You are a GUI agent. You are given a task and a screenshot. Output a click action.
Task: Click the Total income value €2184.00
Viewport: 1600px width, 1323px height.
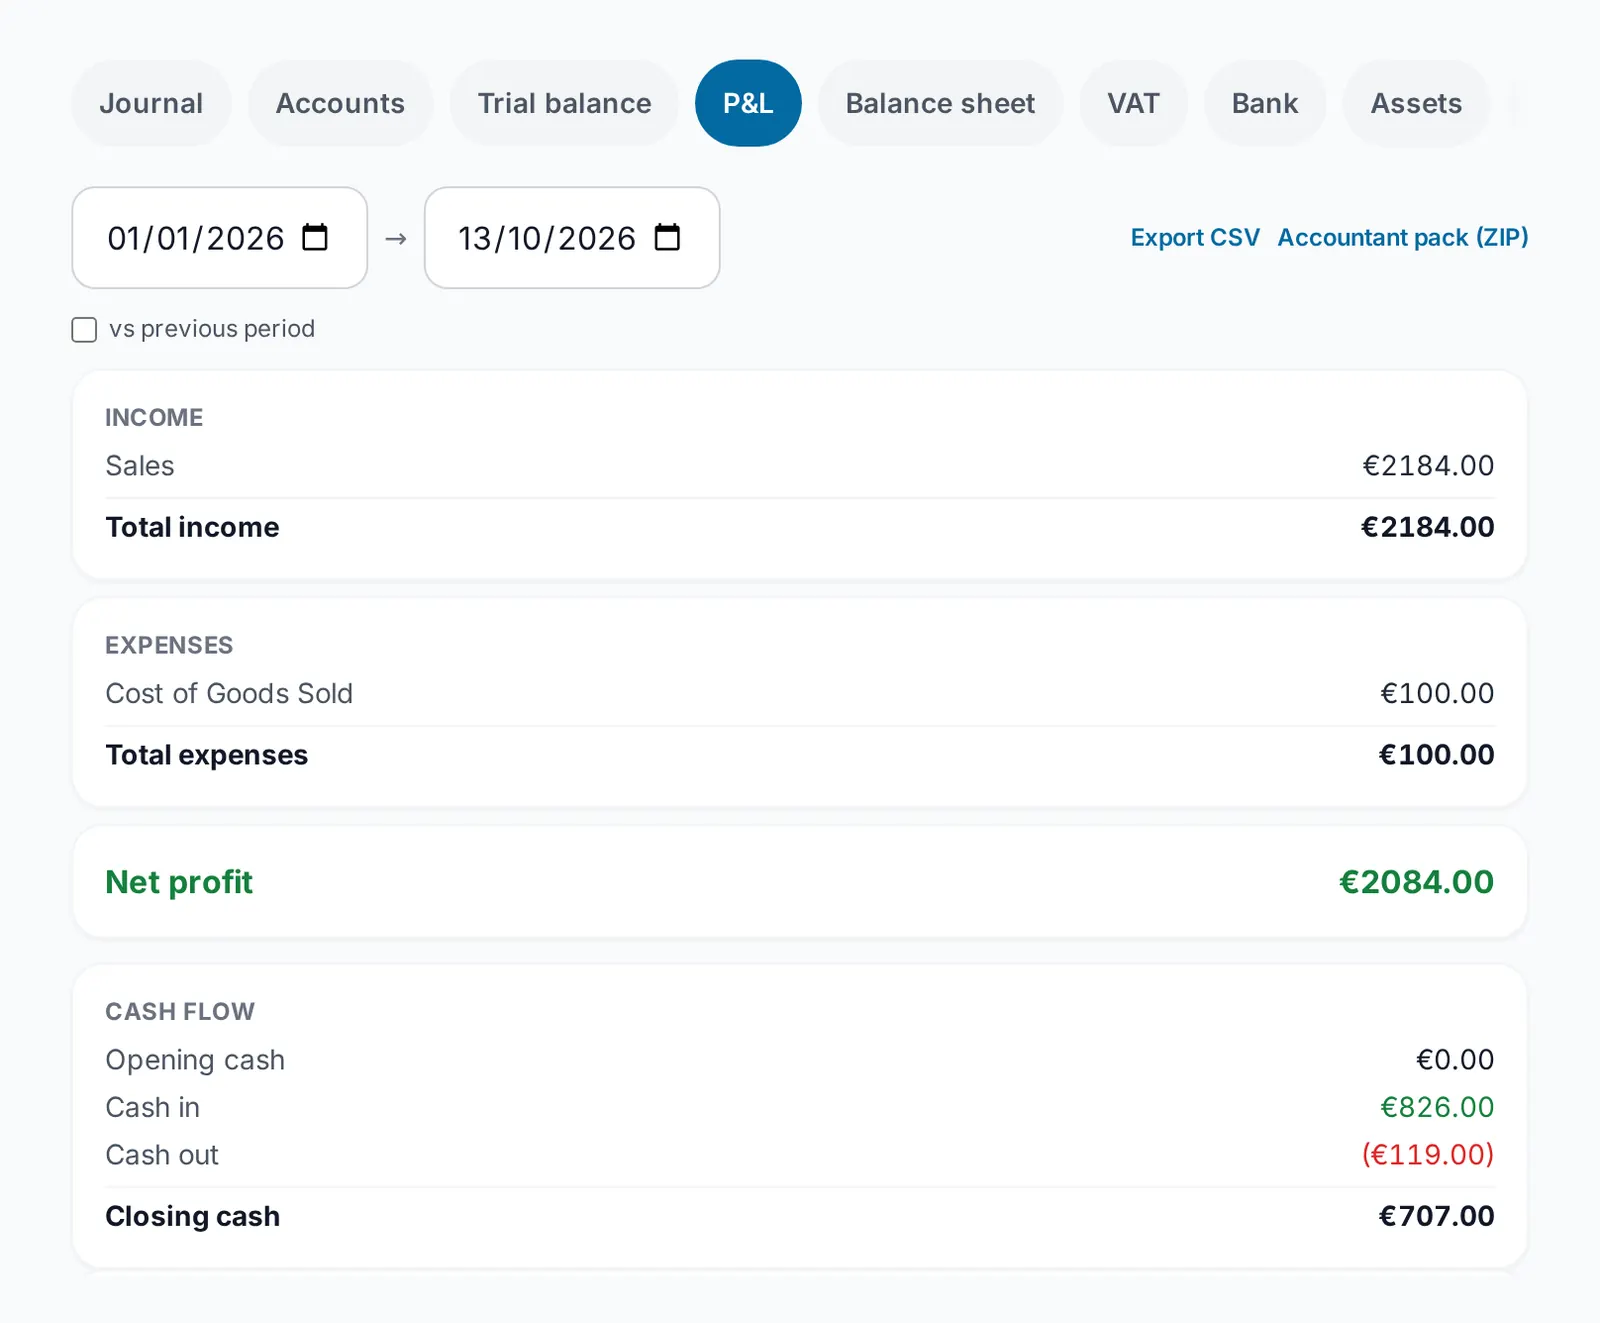click(1427, 527)
